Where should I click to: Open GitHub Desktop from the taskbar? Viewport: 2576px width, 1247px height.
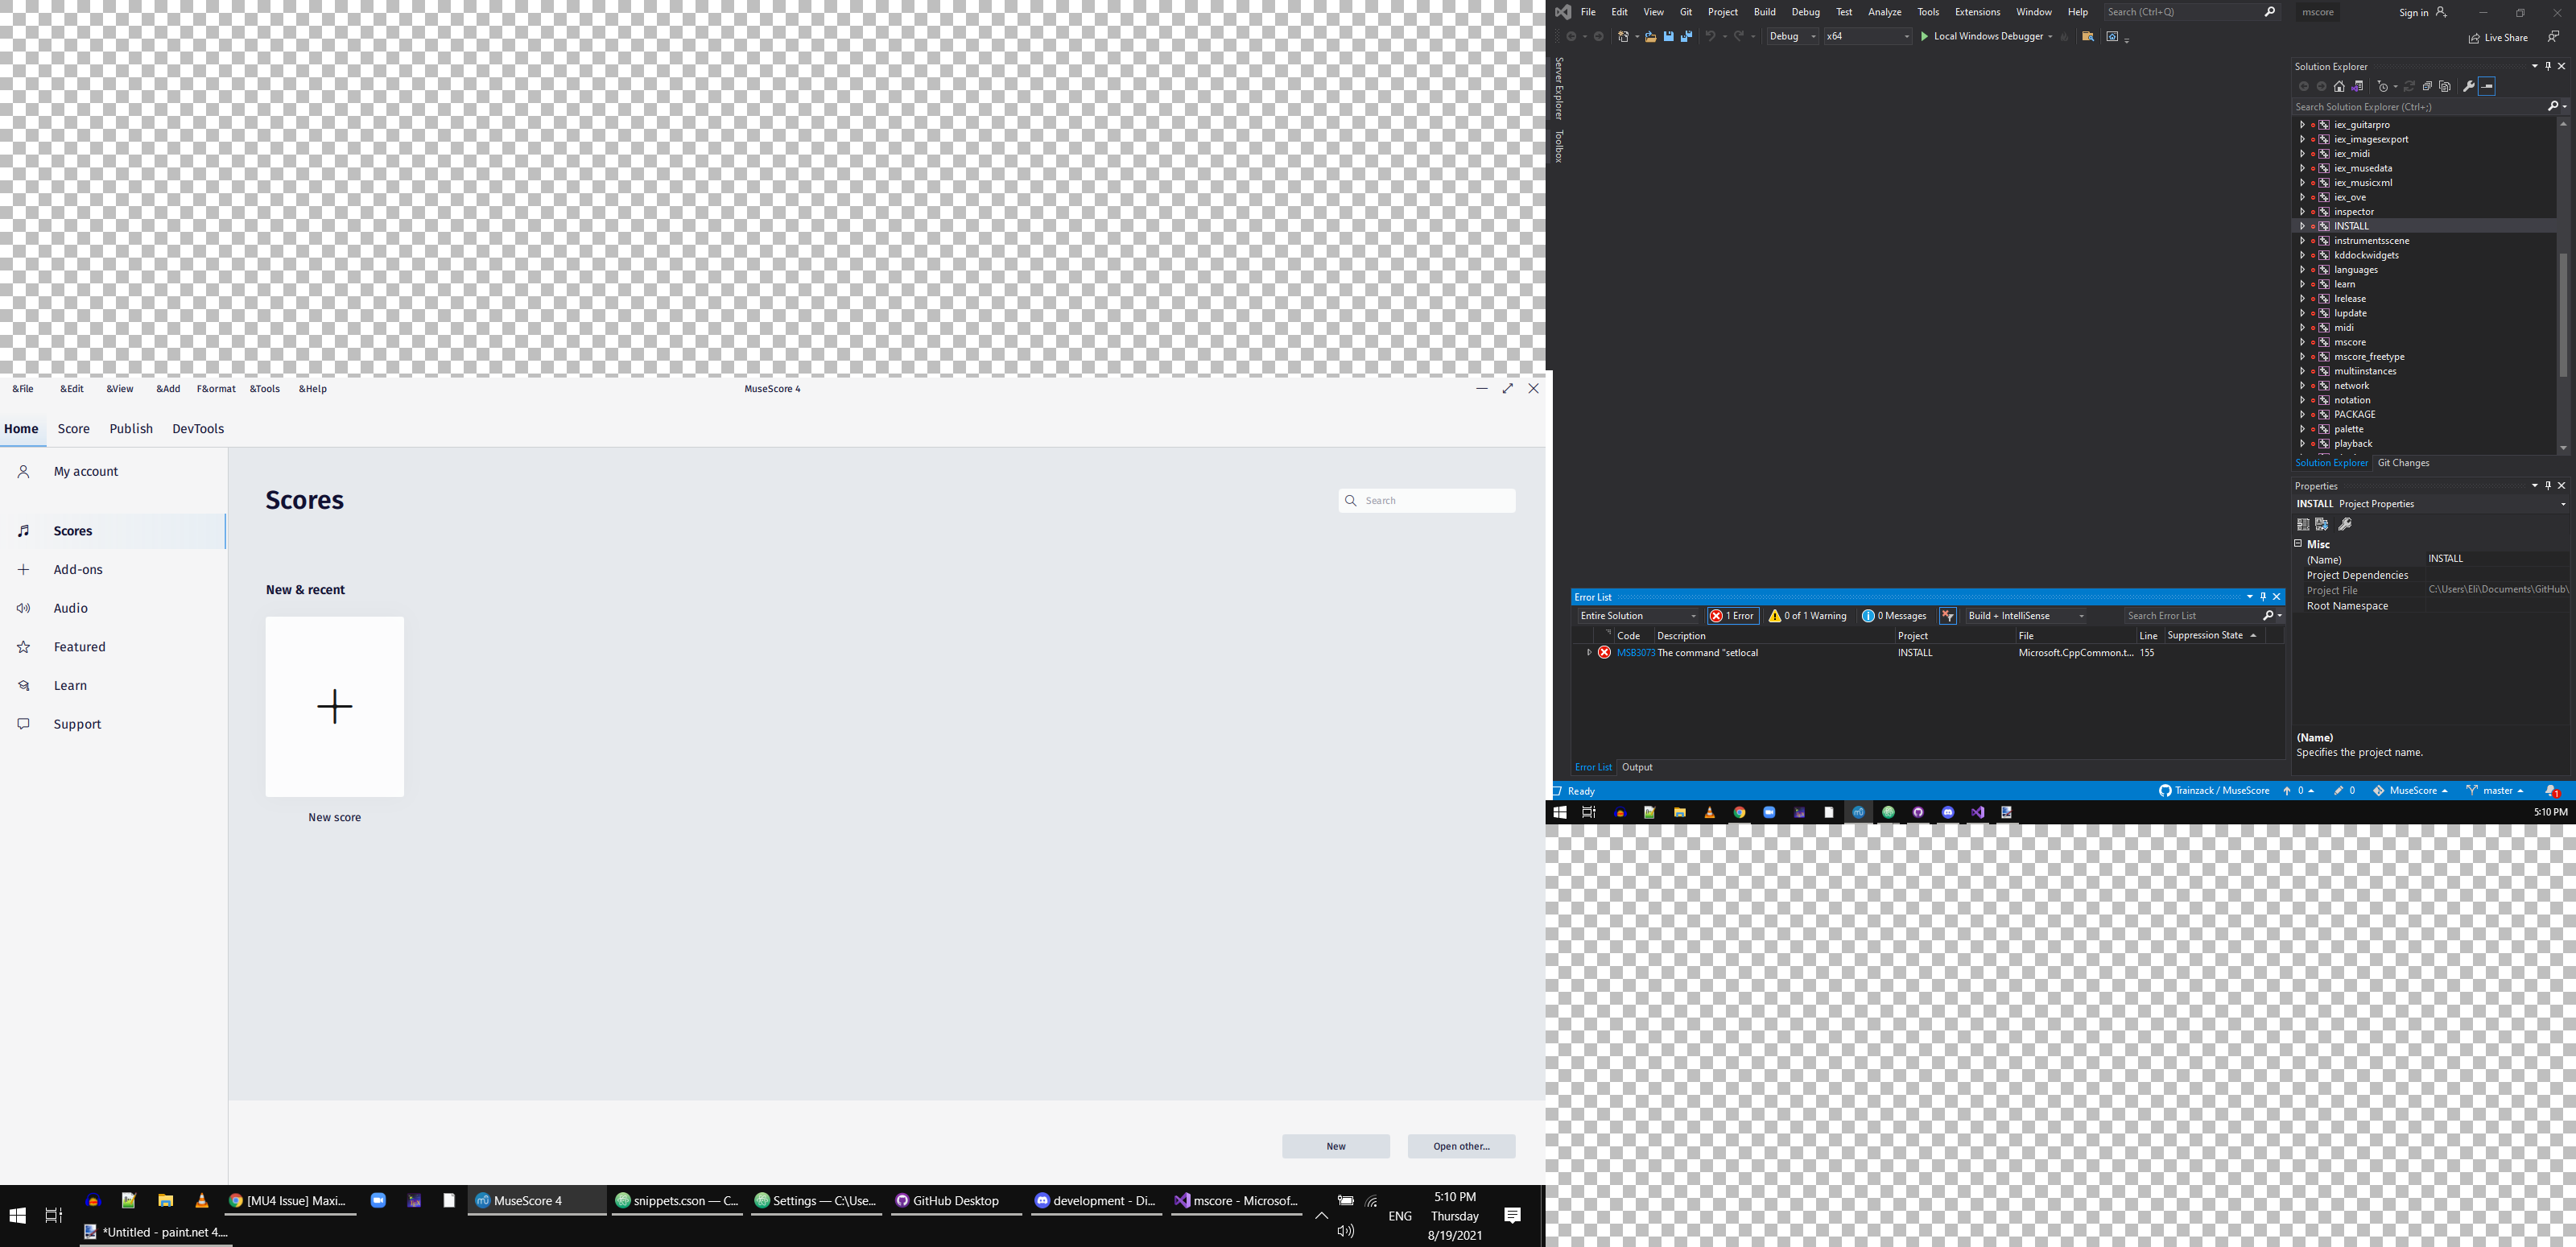click(x=955, y=1200)
